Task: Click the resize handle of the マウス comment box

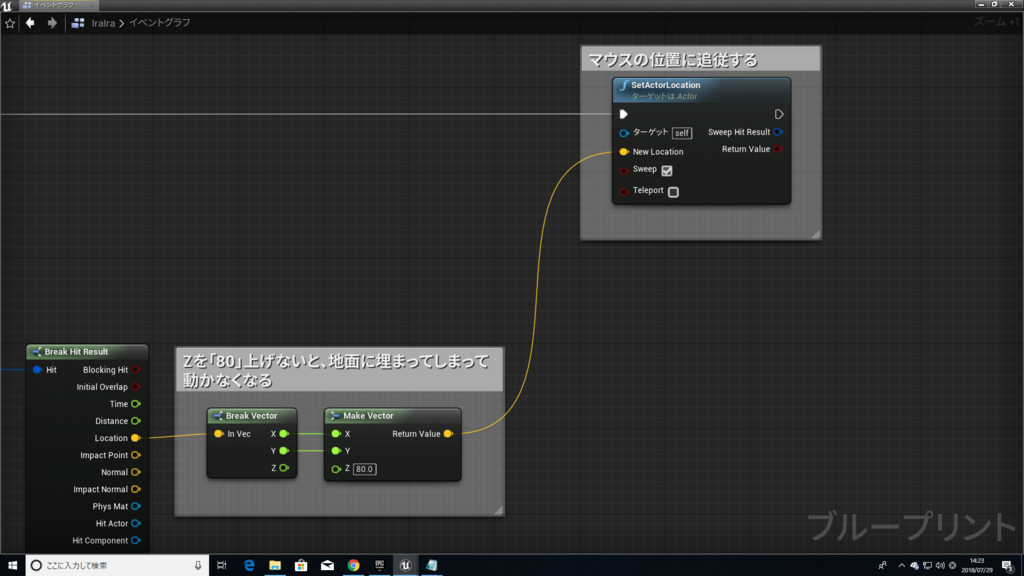Action: tap(816, 234)
